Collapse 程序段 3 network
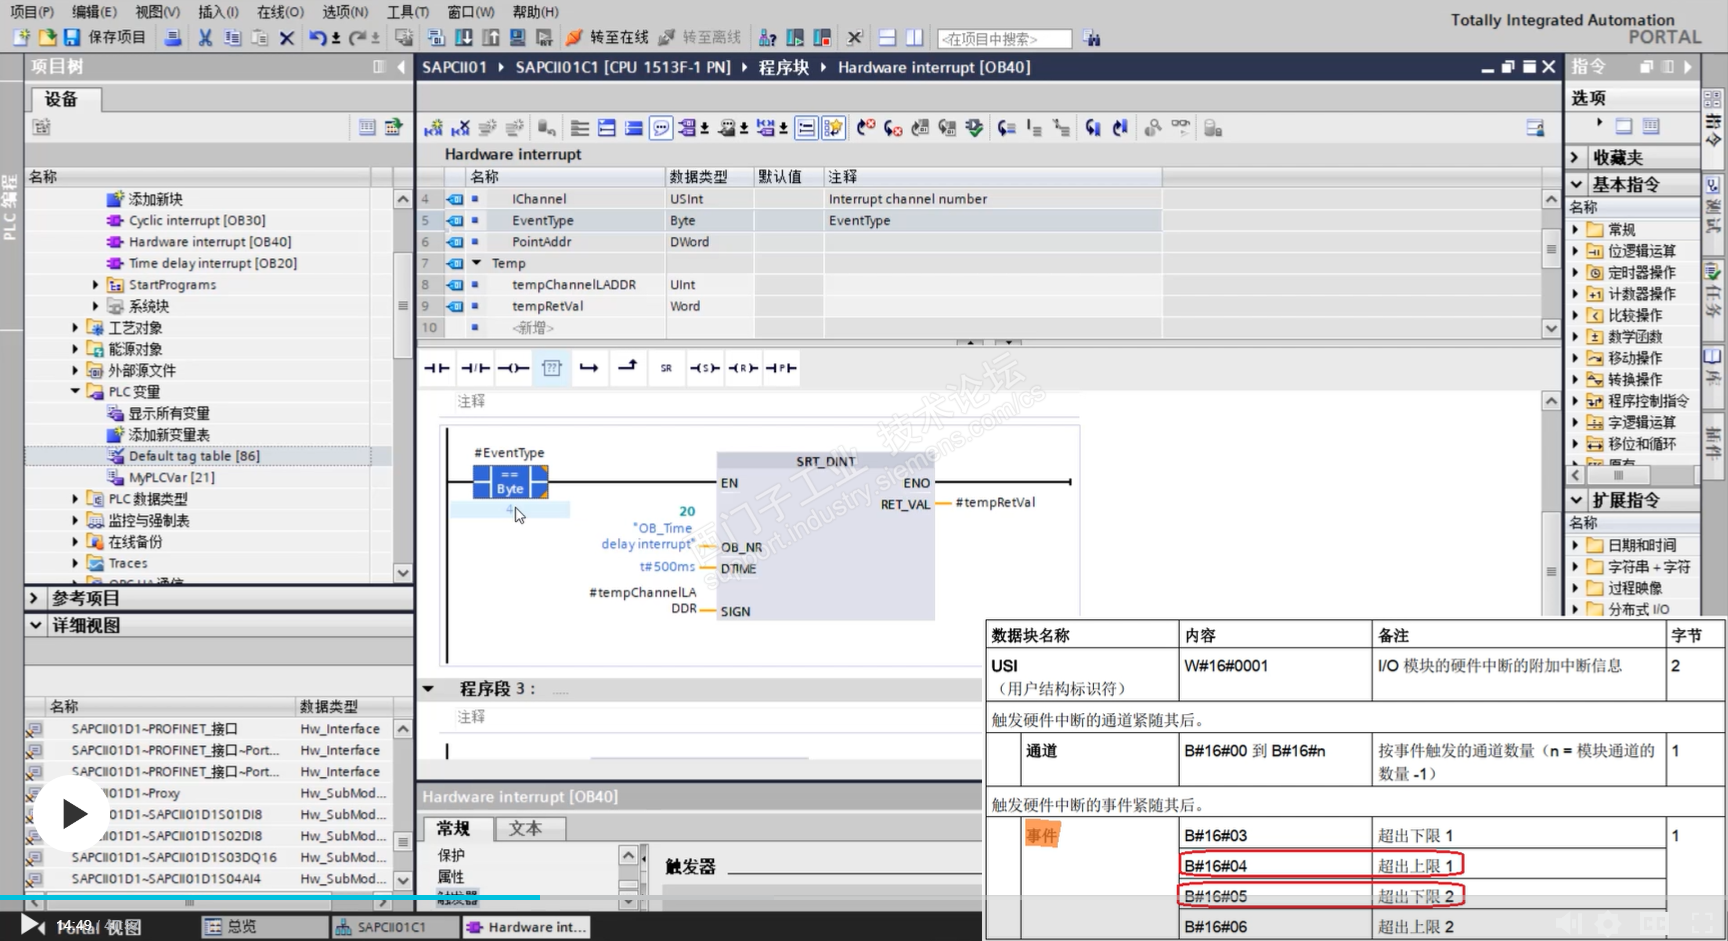The width and height of the screenshot is (1728, 941). click(x=429, y=689)
